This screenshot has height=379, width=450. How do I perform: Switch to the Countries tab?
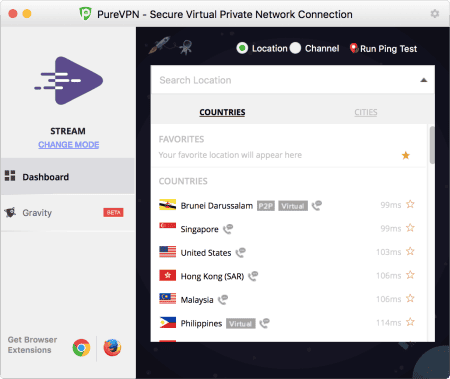pos(222,112)
